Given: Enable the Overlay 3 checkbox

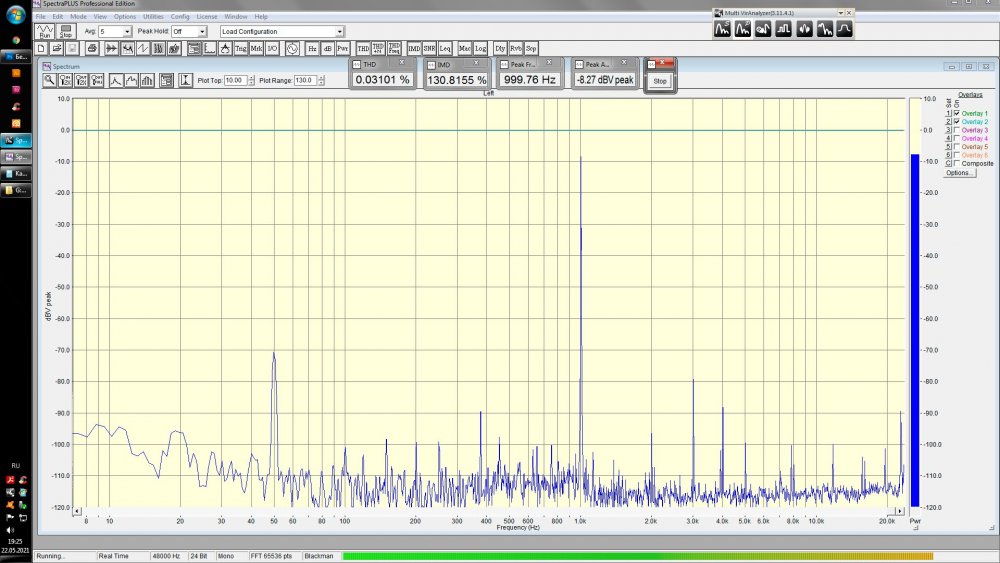Looking at the screenshot, I should coord(957,130).
